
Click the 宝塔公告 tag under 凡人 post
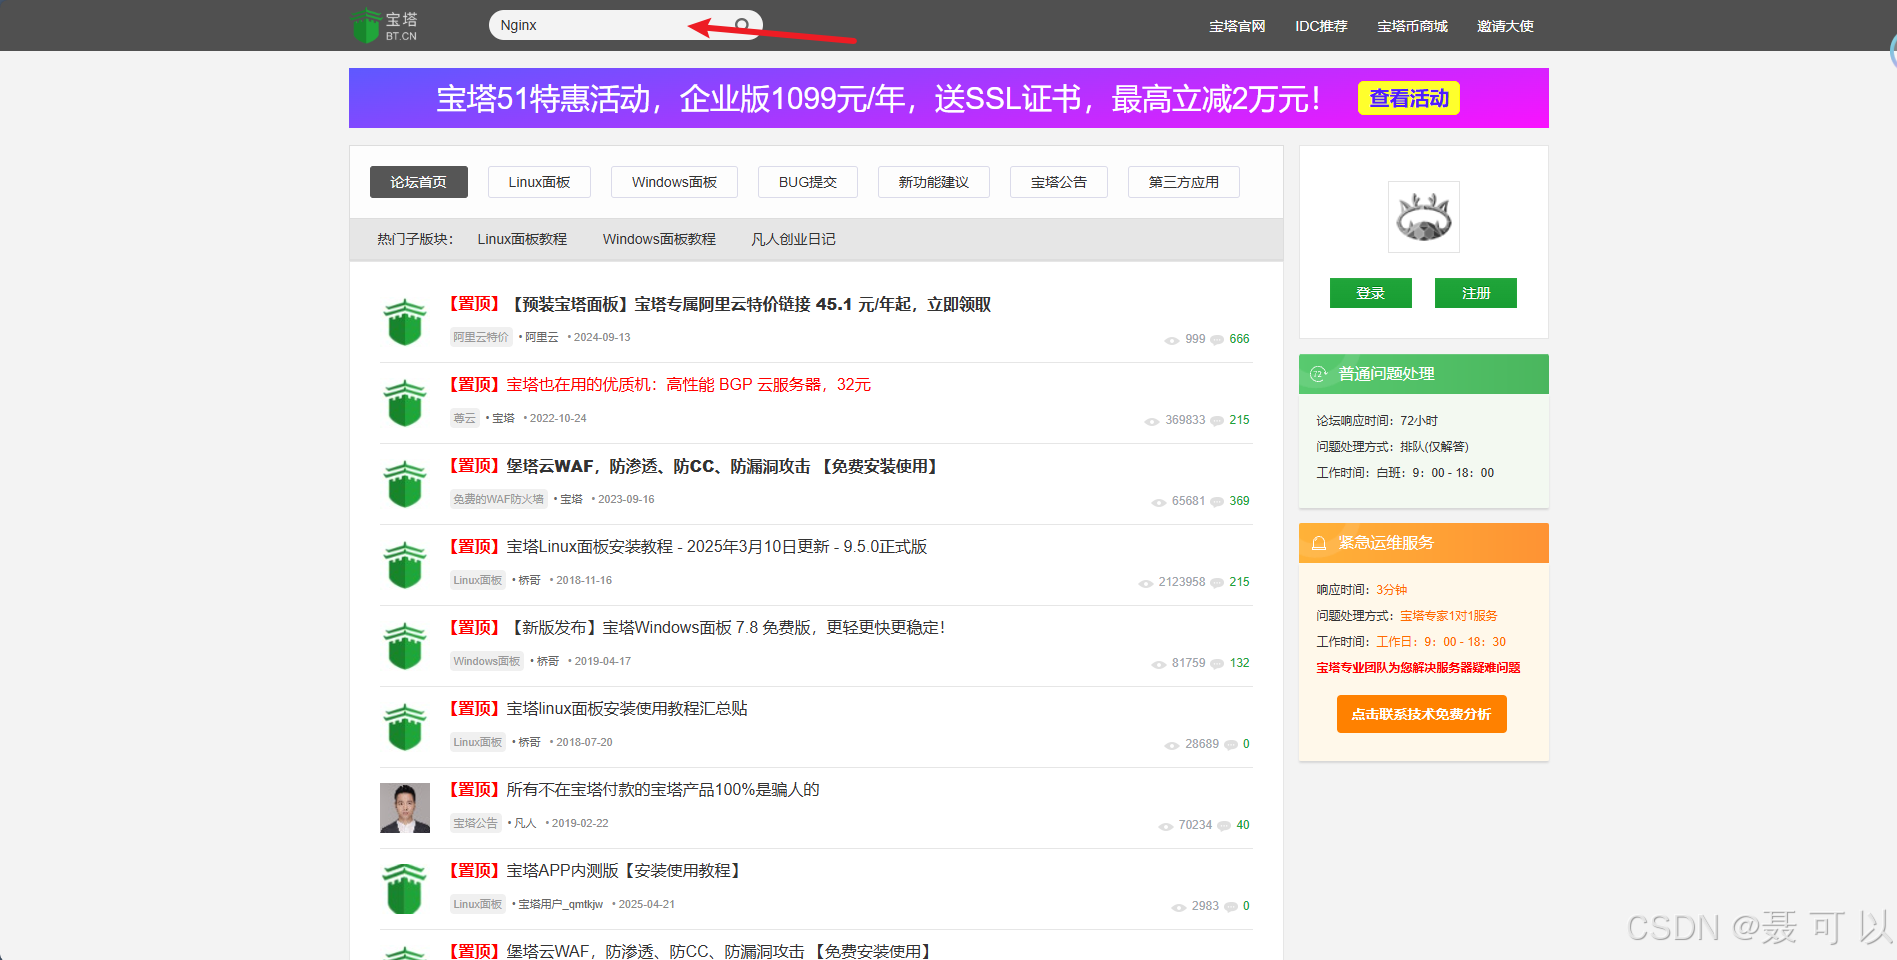click(x=475, y=823)
